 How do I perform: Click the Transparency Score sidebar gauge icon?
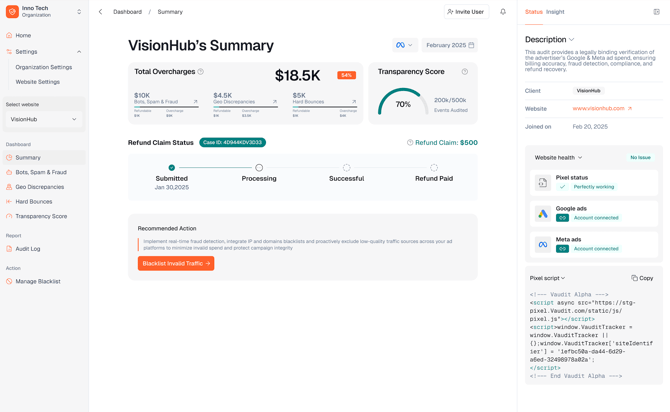pos(9,216)
